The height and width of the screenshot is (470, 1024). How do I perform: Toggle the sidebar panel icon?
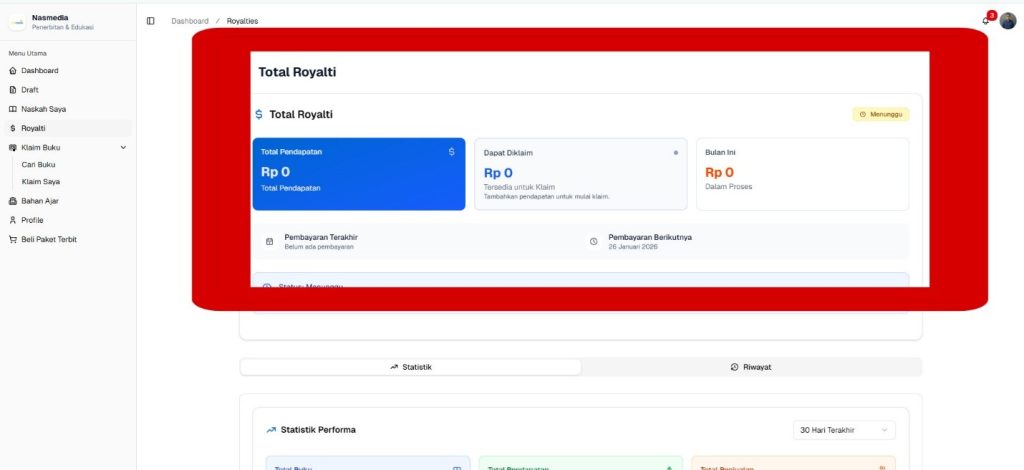151,21
